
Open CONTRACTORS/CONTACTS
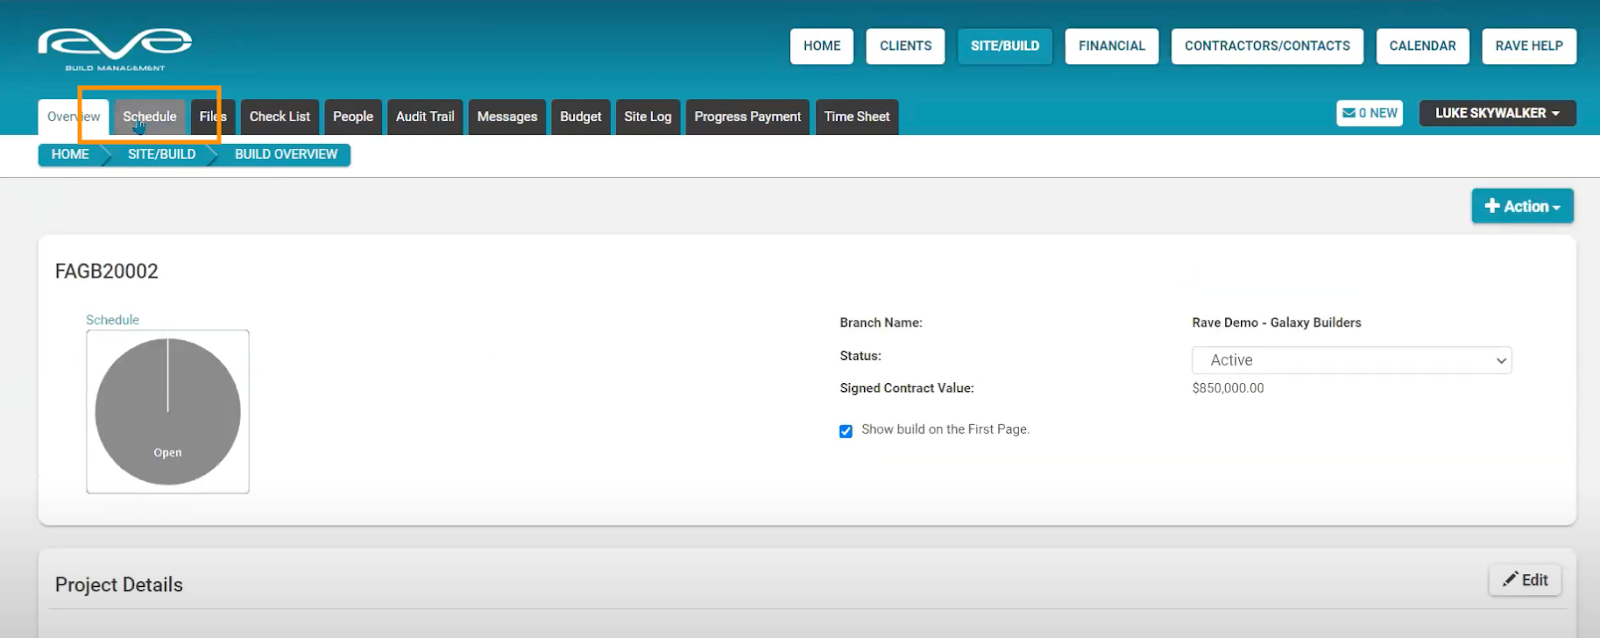pos(1267,46)
